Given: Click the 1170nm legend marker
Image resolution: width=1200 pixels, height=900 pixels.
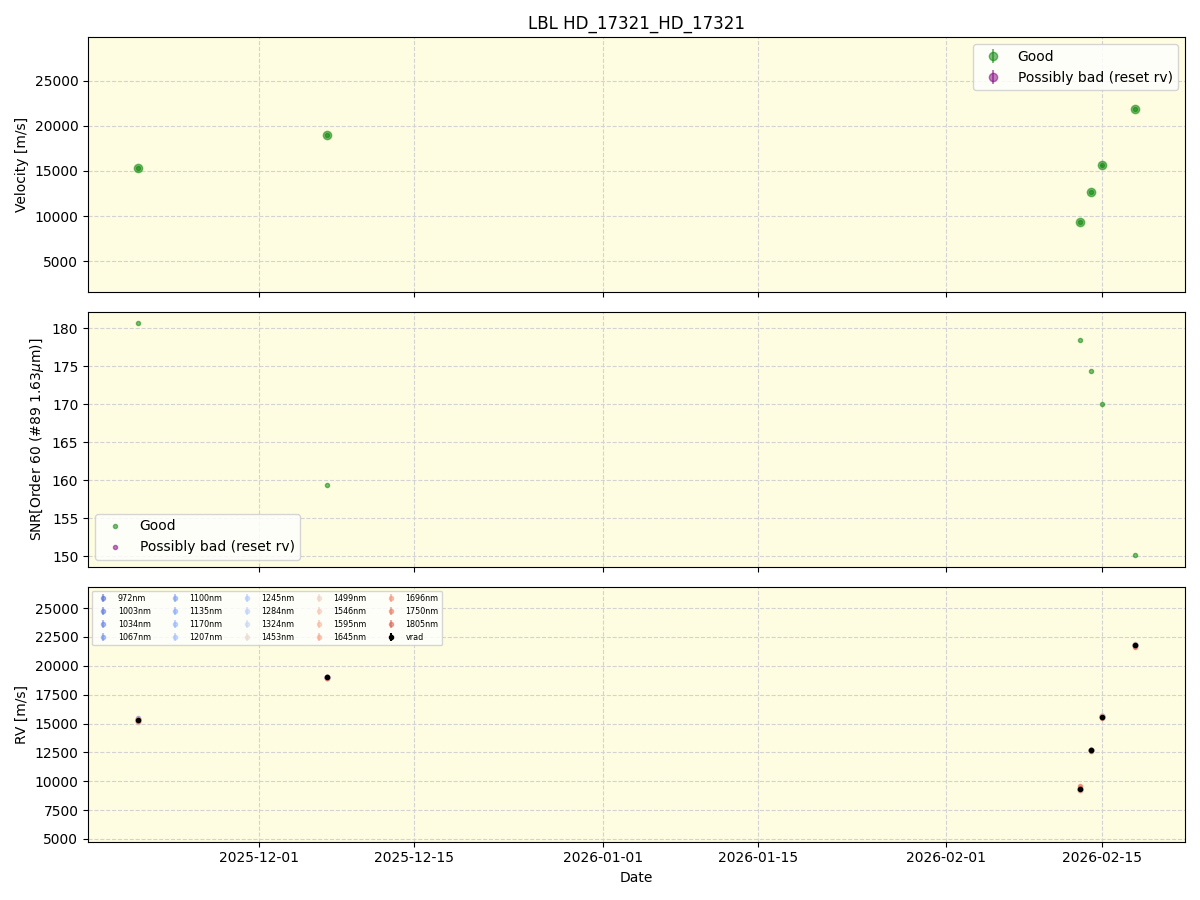Looking at the screenshot, I should pyautogui.click(x=175, y=624).
